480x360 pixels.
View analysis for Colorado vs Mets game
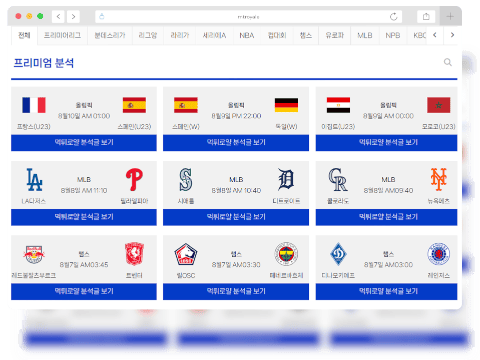(387, 217)
